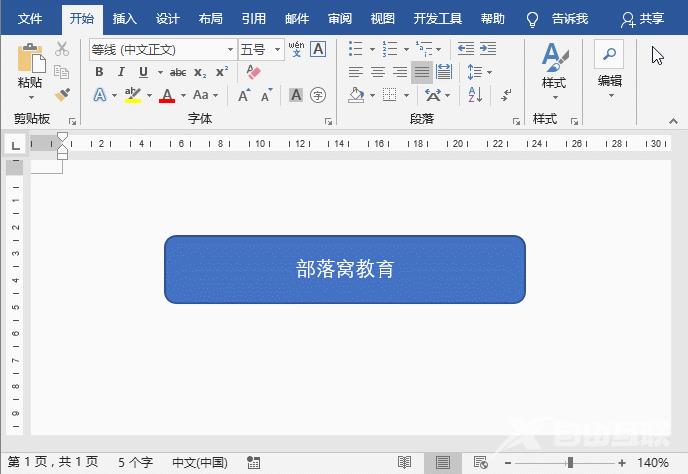Click the decrease indent icon
This screenshot has width=688, height=474.
466,49
